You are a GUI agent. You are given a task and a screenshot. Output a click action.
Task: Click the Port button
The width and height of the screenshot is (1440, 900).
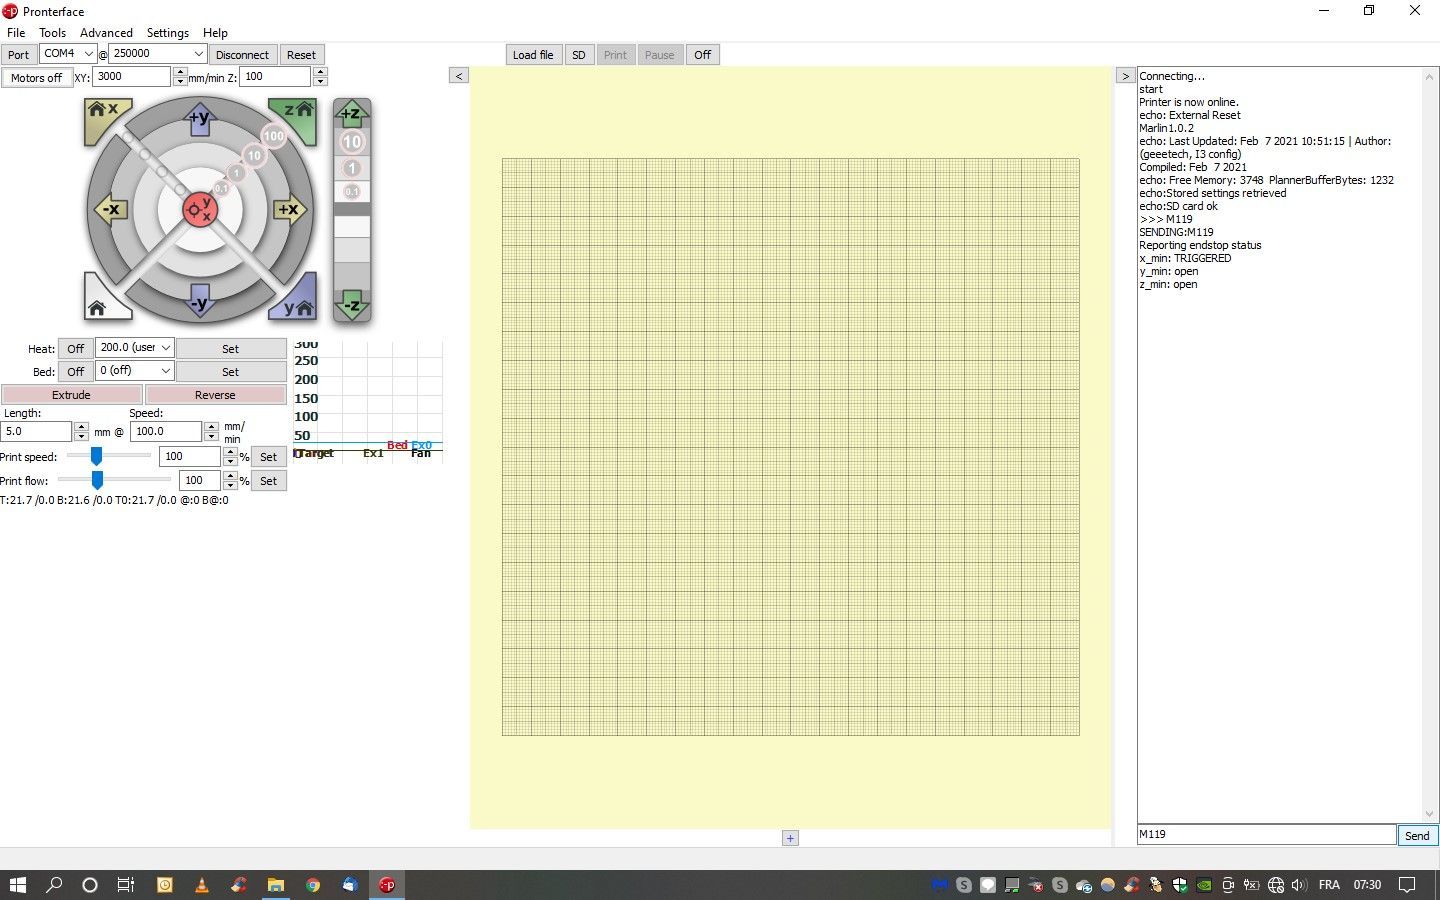19,55
